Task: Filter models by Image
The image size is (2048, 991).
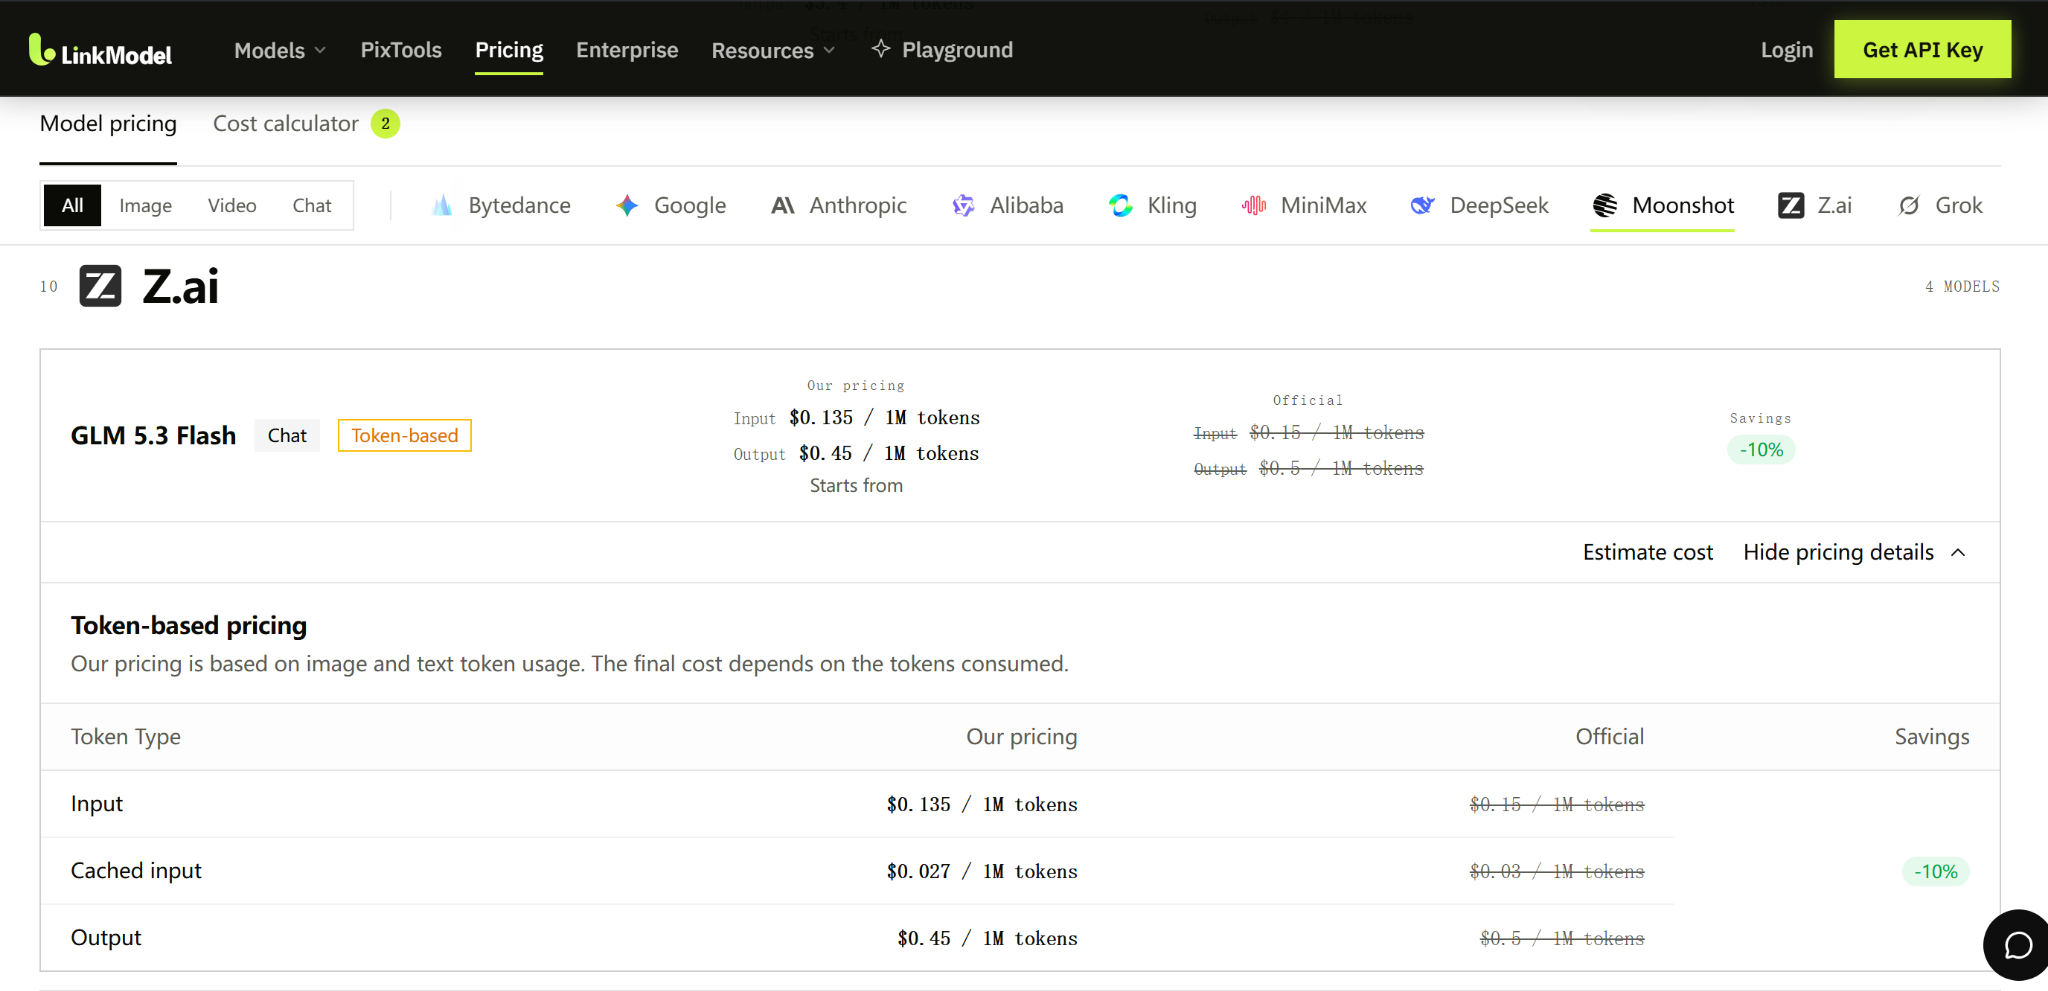Action: tap(146, 205)
